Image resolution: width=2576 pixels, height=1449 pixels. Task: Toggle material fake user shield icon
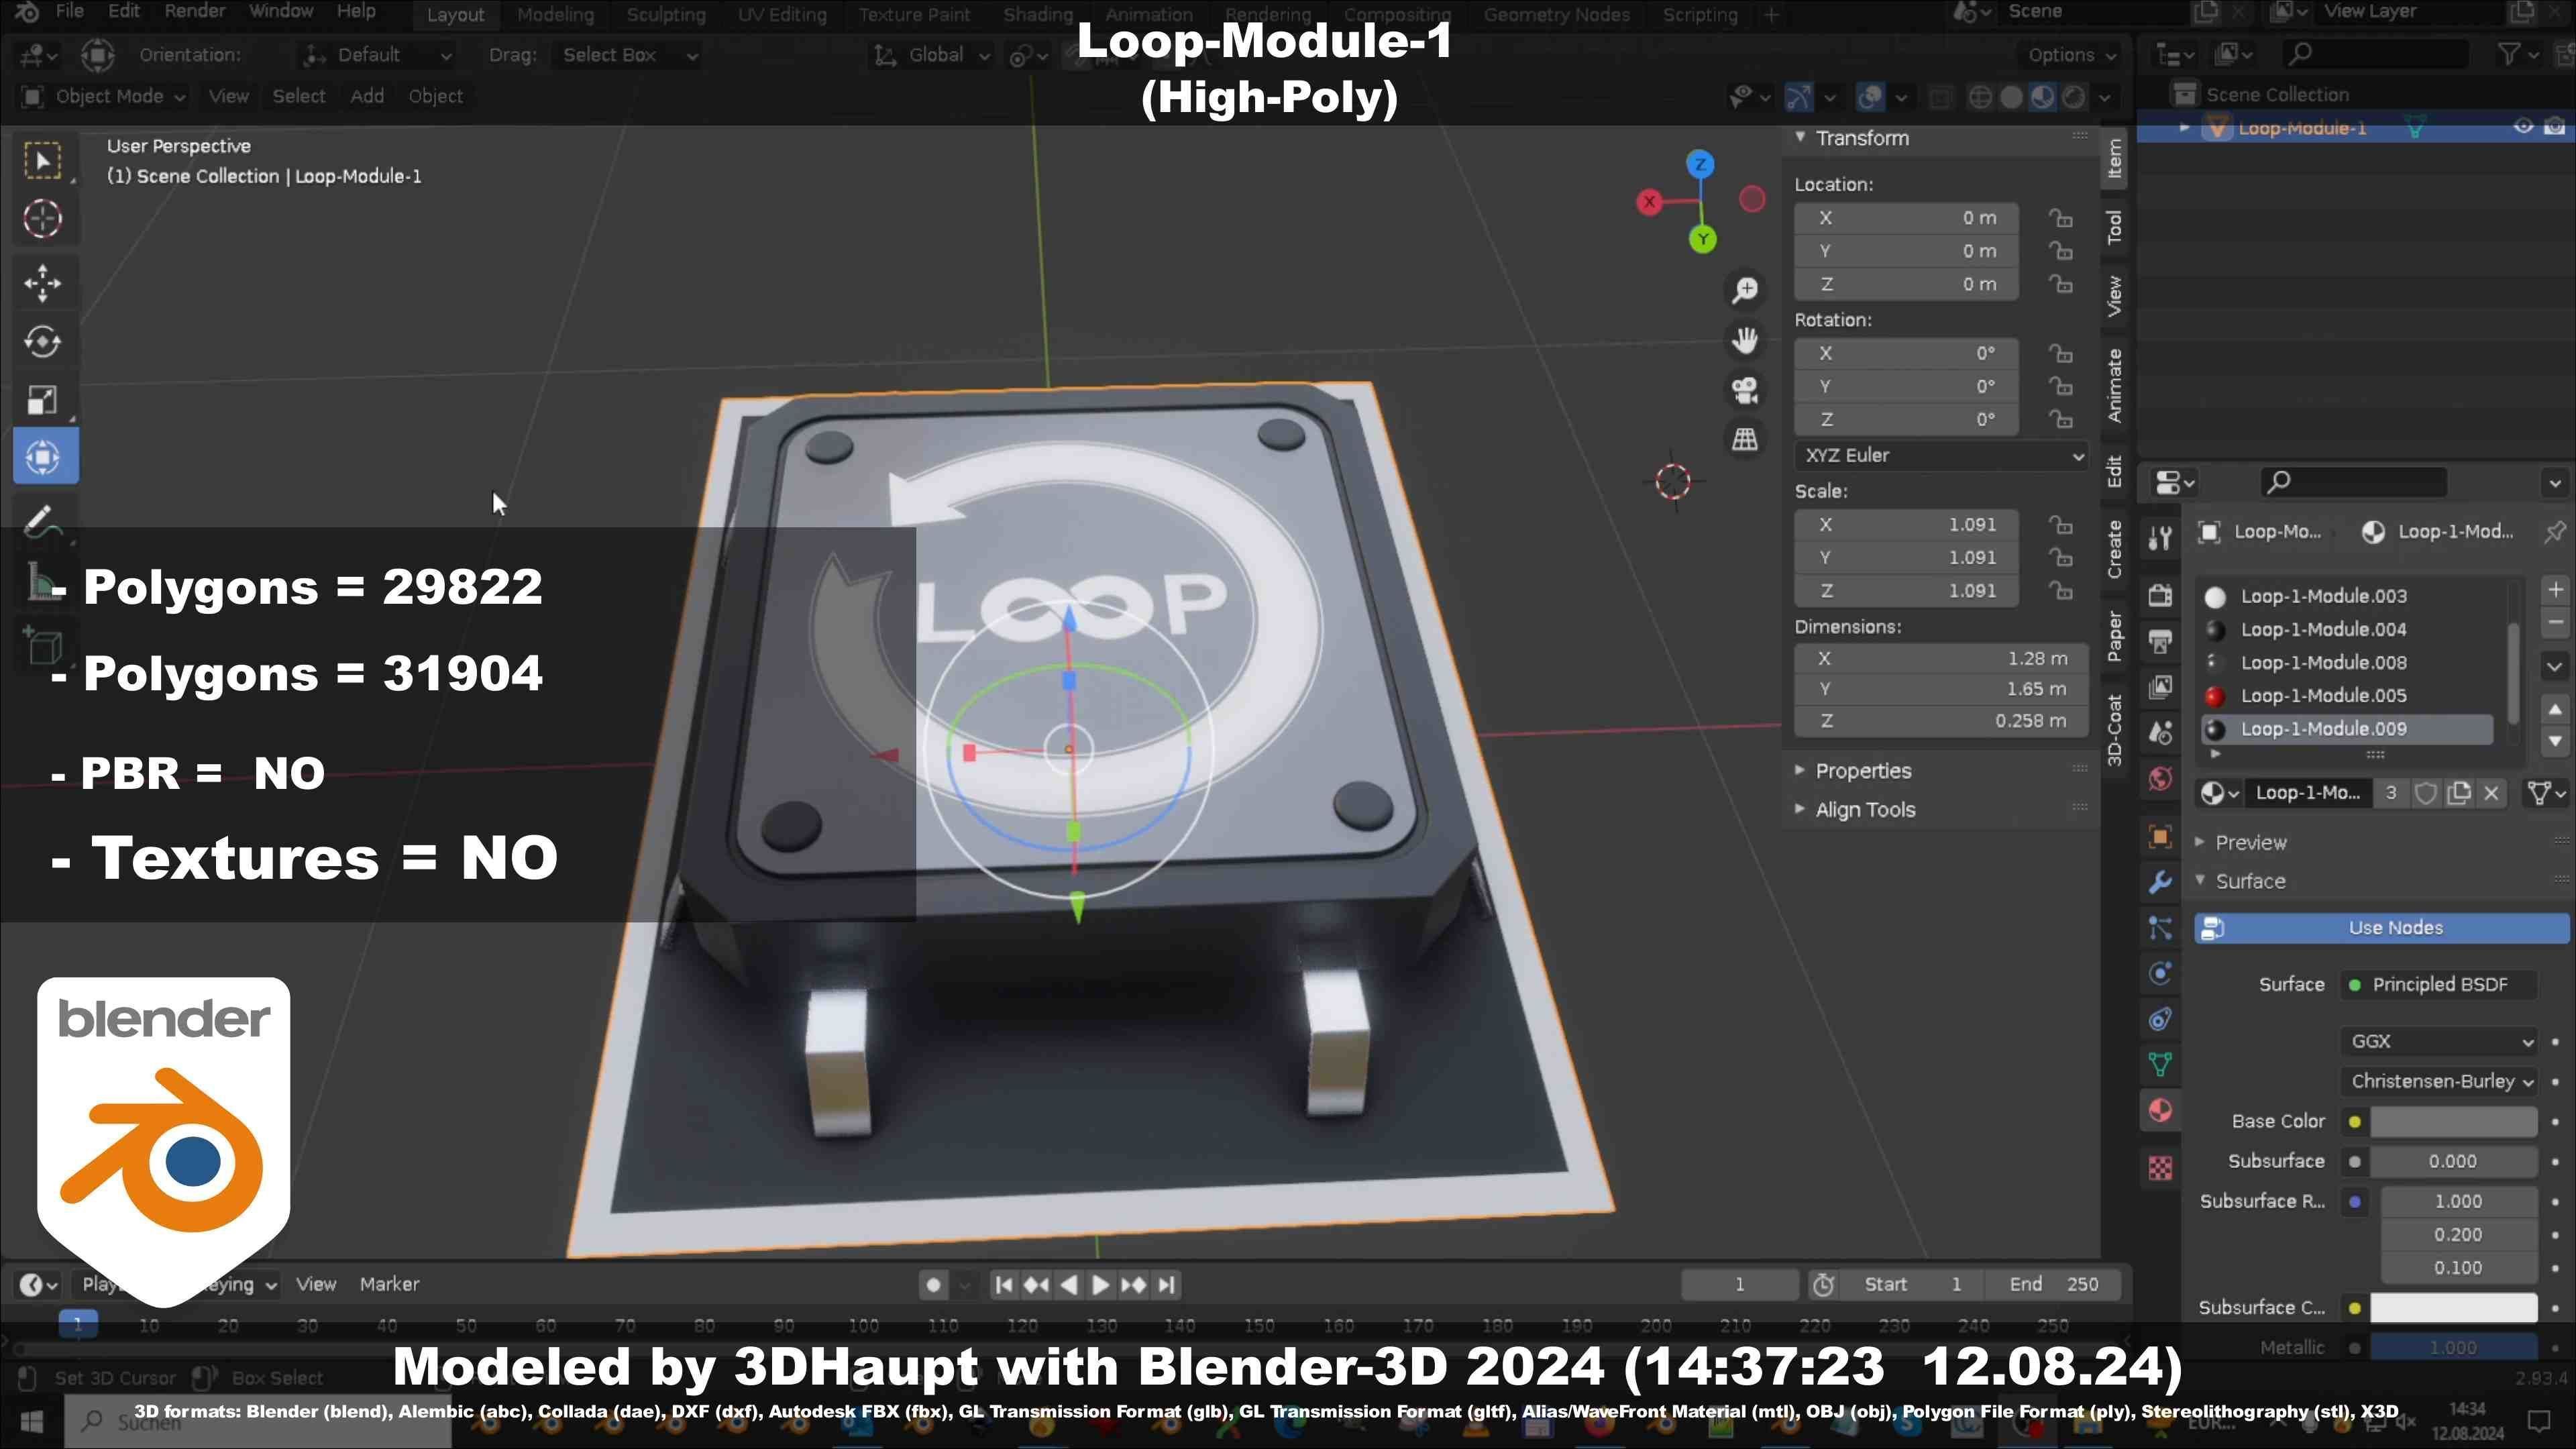click(x=2426, y=793)
